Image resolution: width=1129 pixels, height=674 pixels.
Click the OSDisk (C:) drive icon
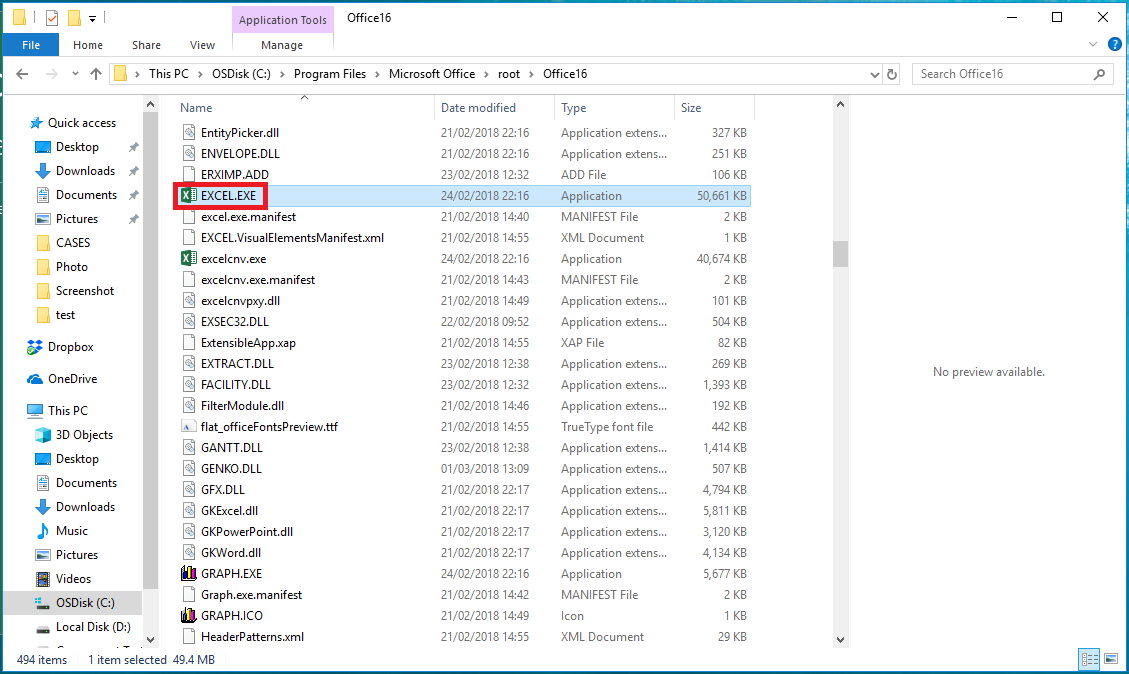(43, 603)
